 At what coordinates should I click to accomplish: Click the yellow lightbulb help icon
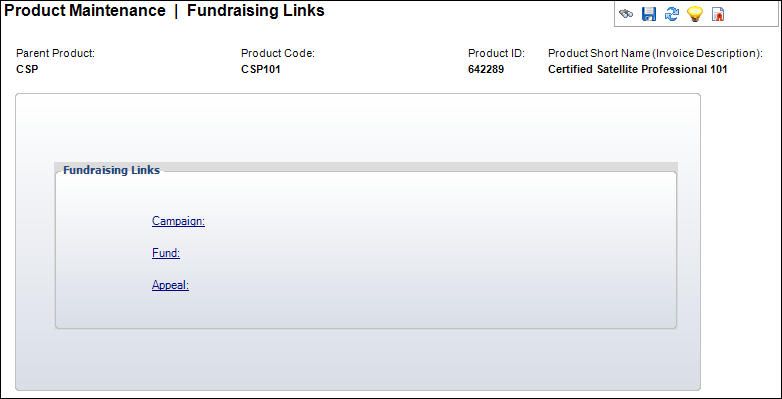[695, 14]
